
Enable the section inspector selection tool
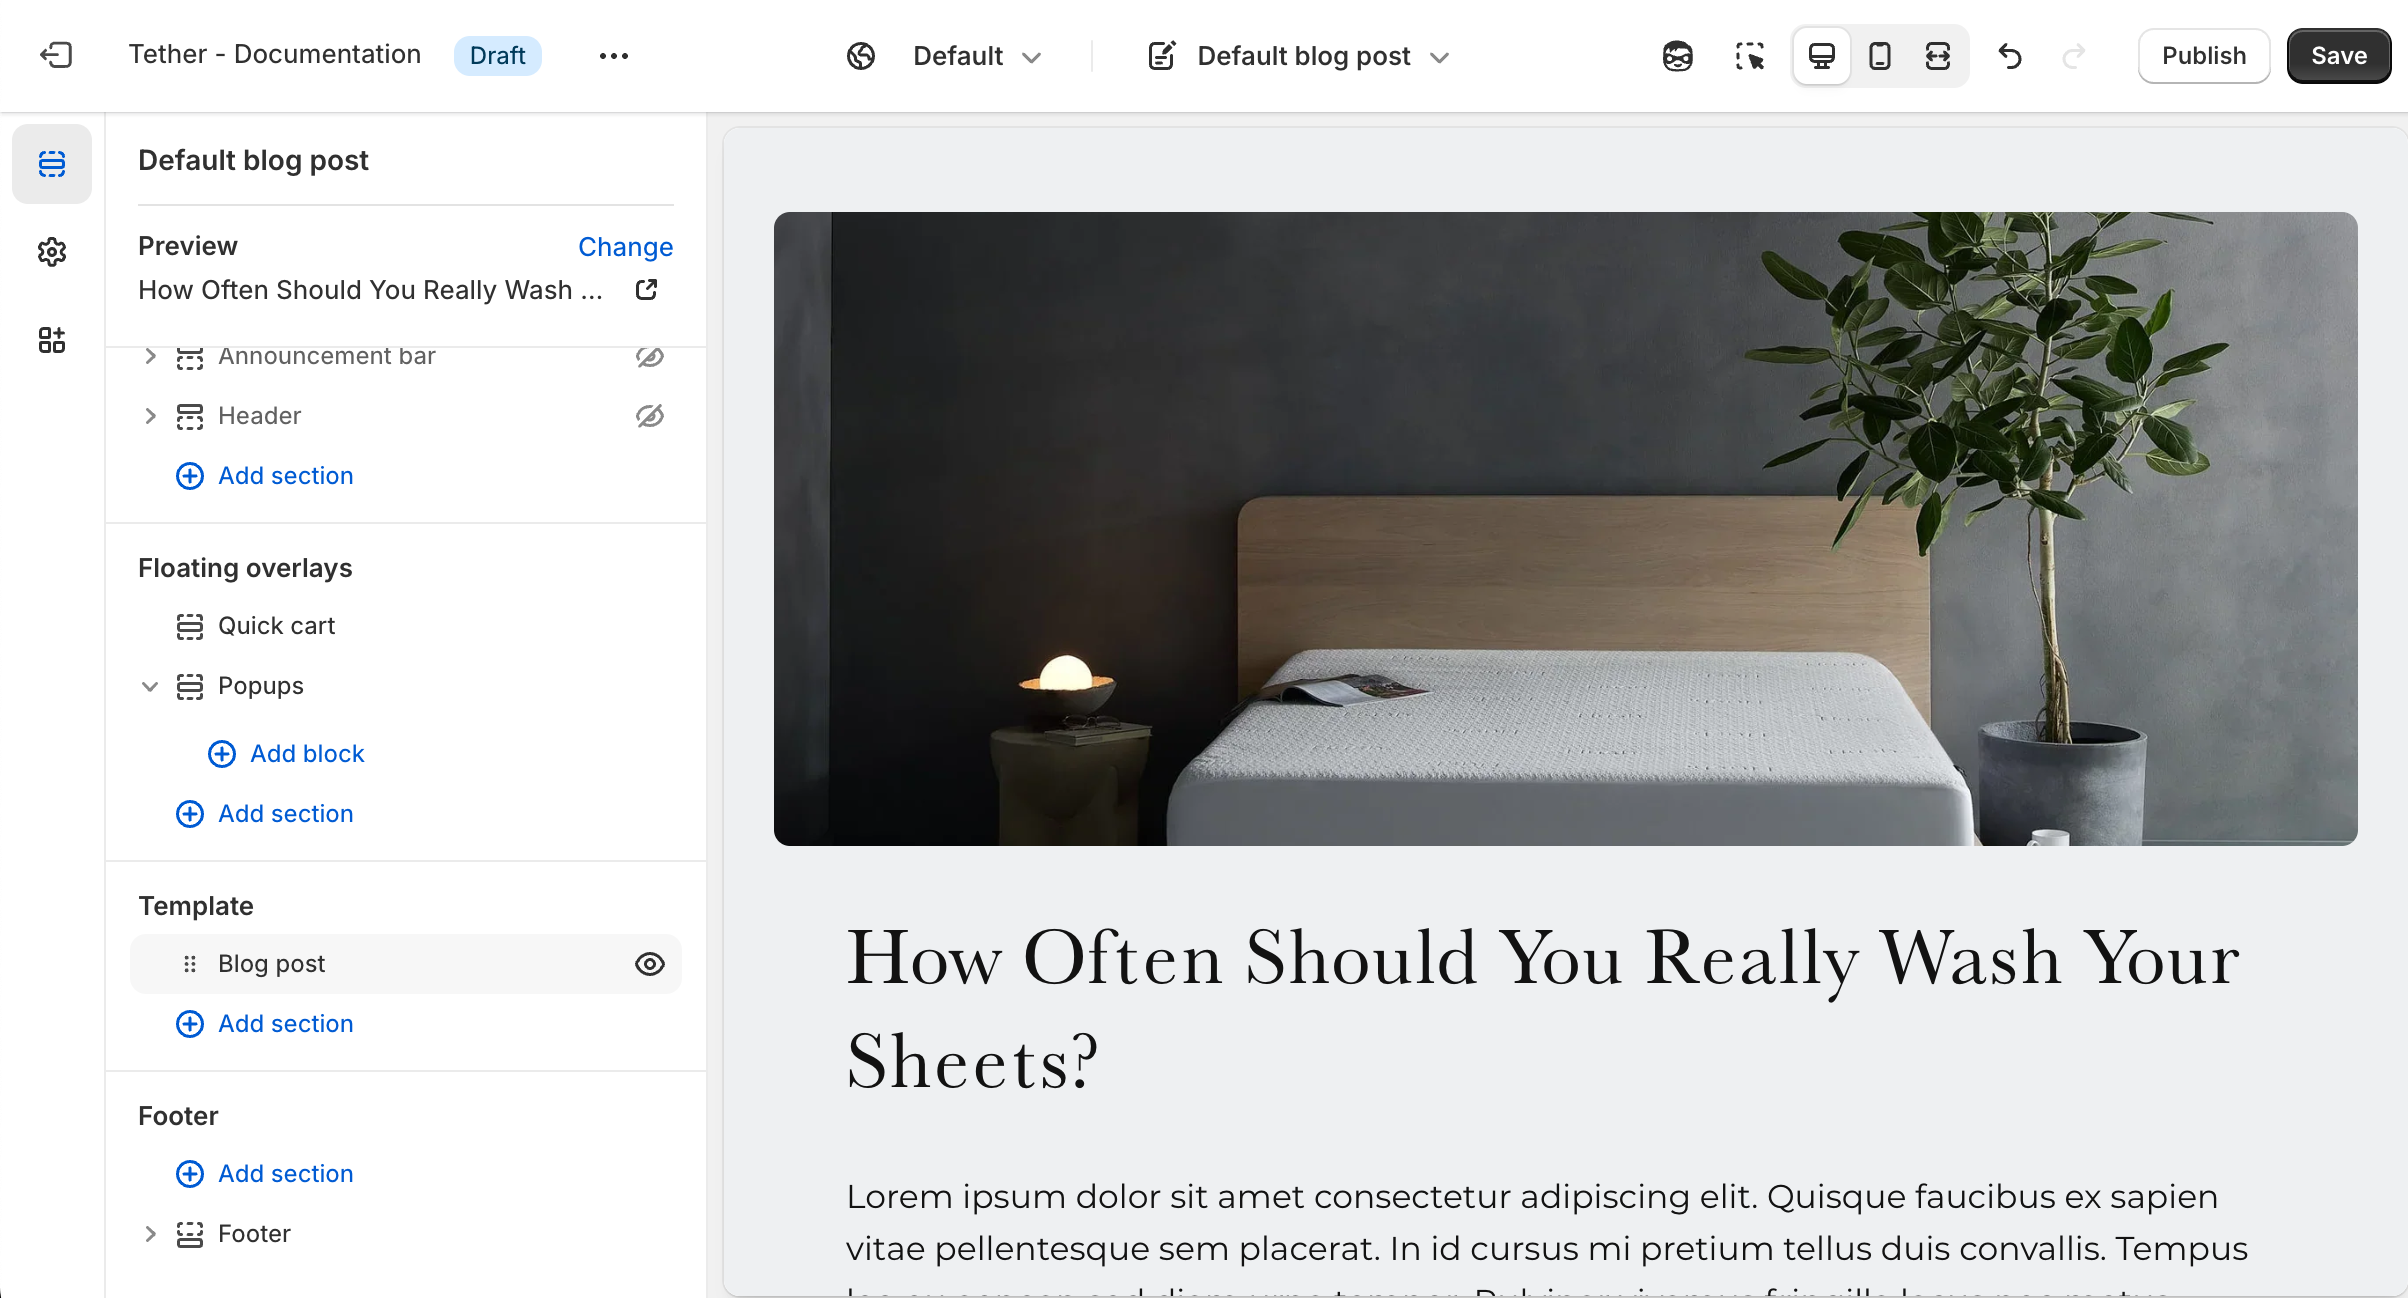1750,56
